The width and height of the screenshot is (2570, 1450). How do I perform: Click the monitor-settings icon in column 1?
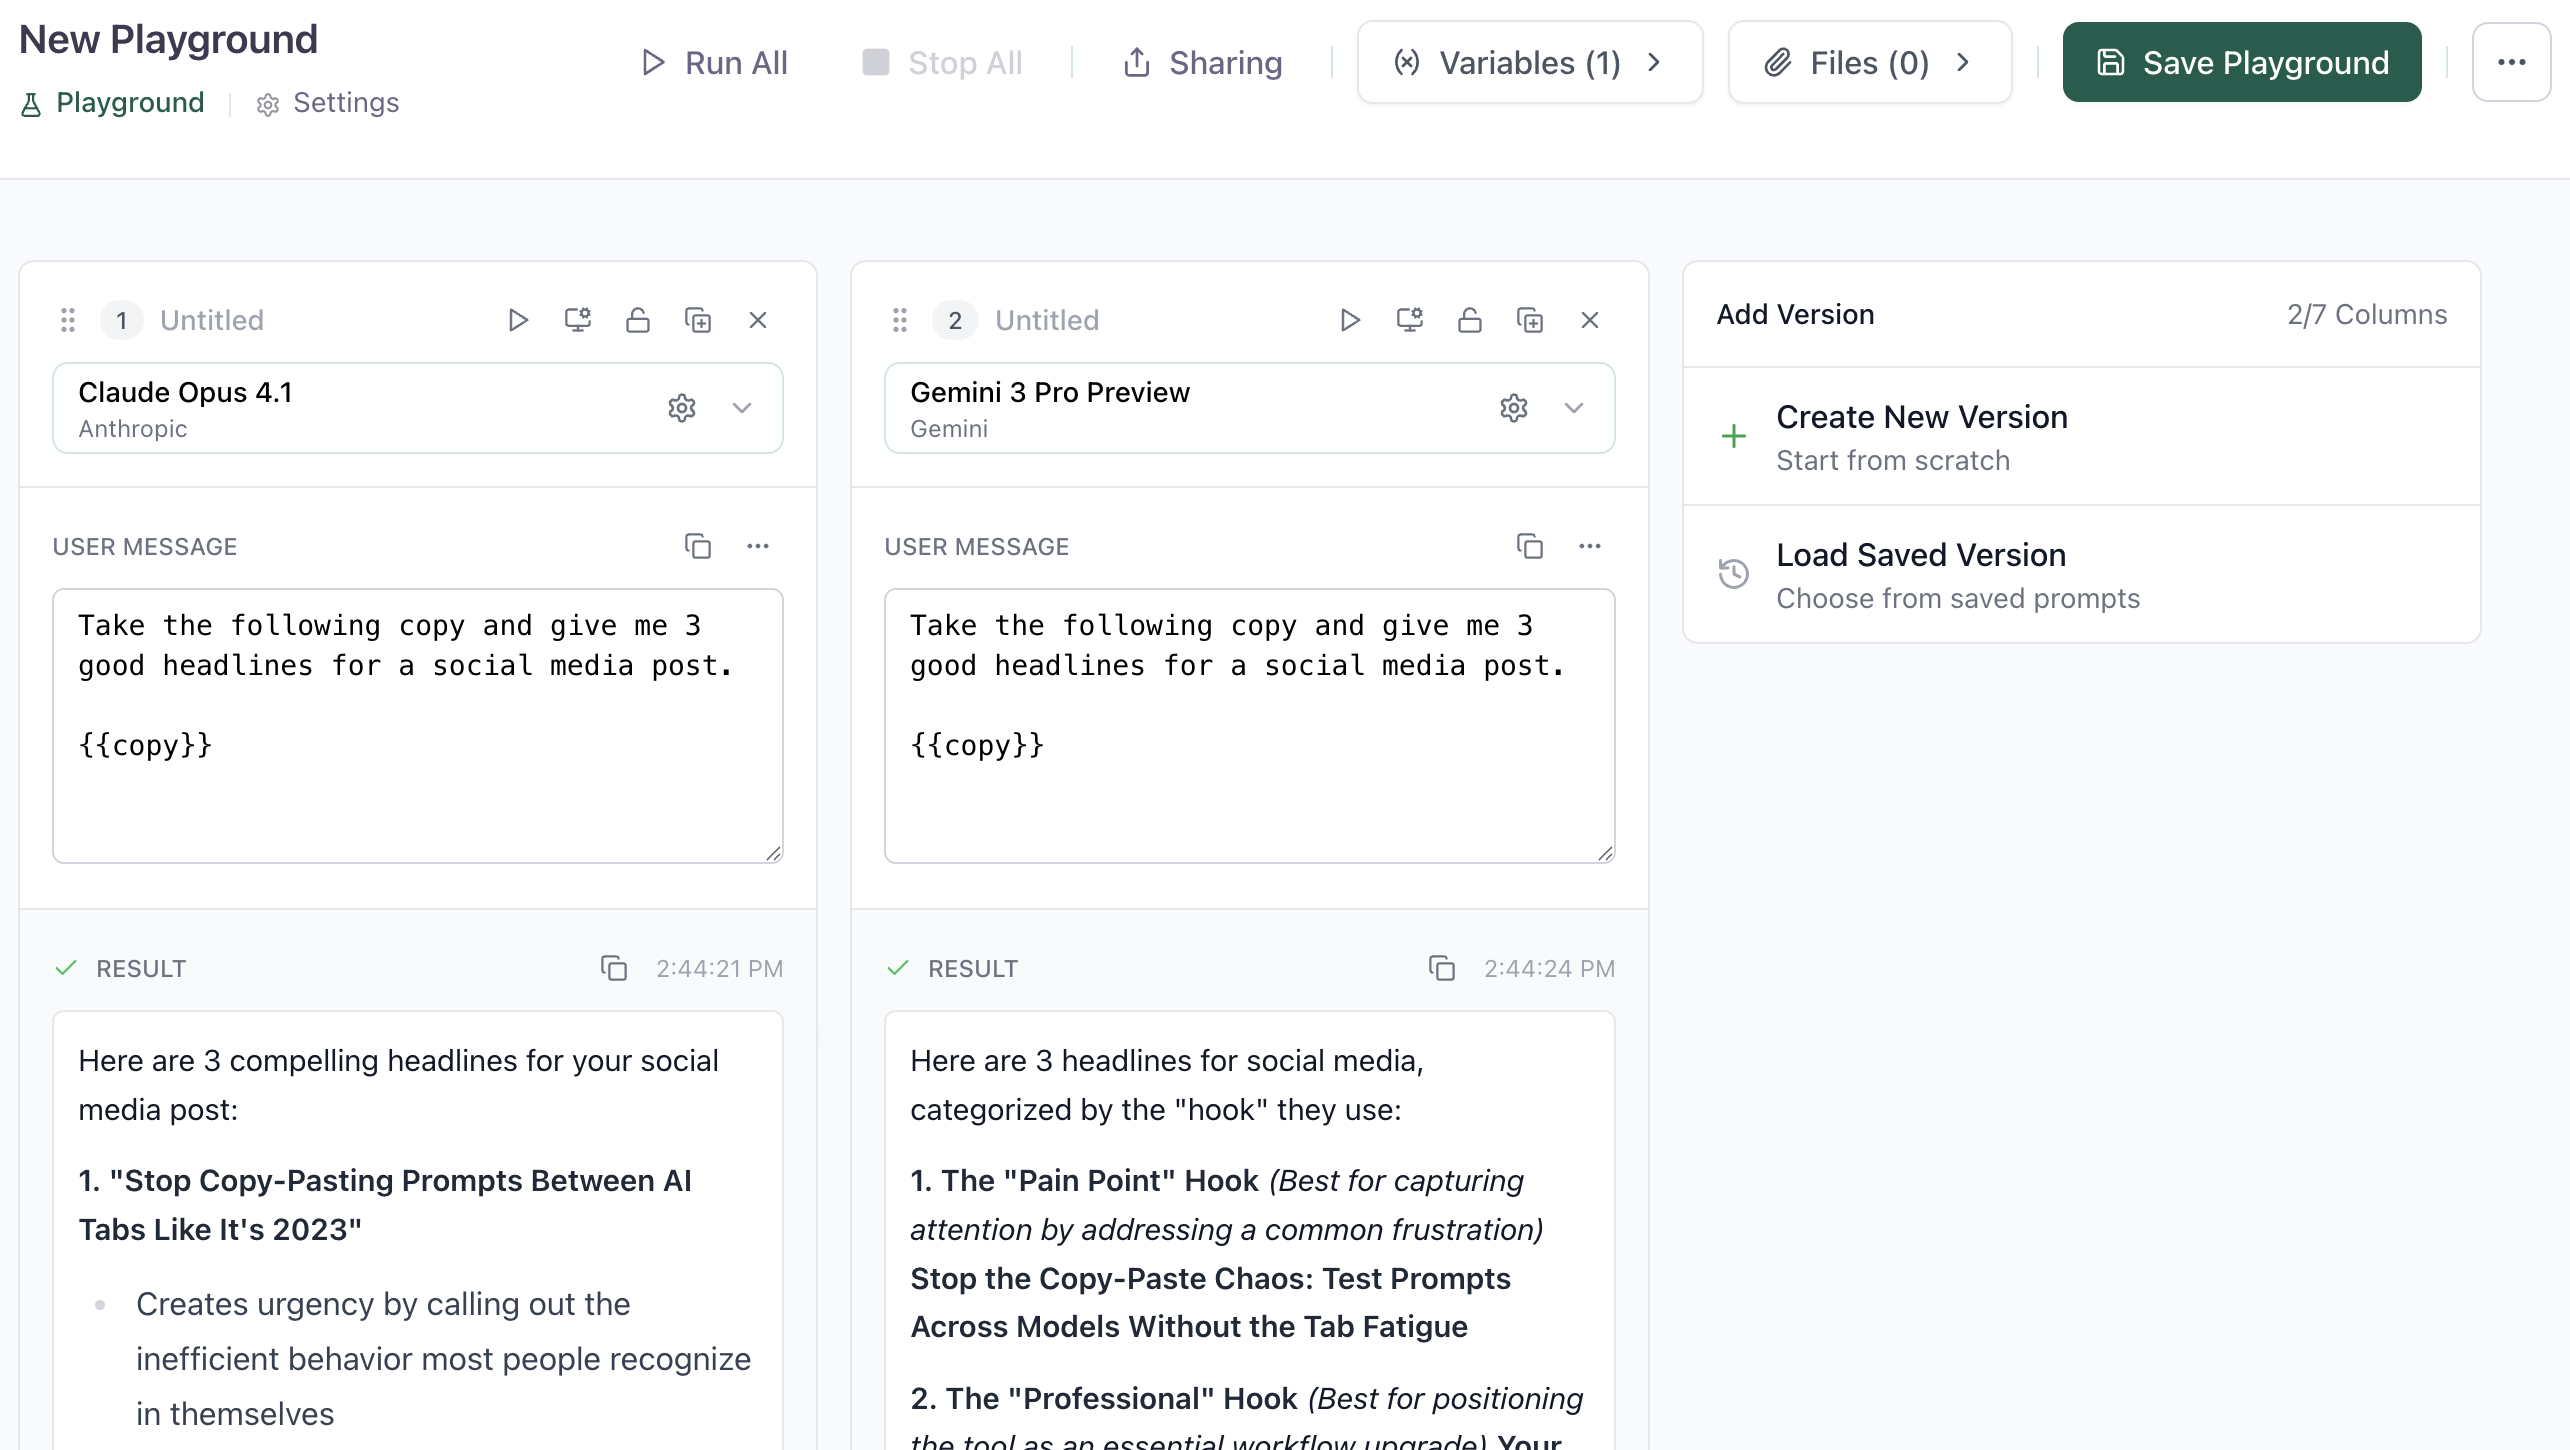577,320
